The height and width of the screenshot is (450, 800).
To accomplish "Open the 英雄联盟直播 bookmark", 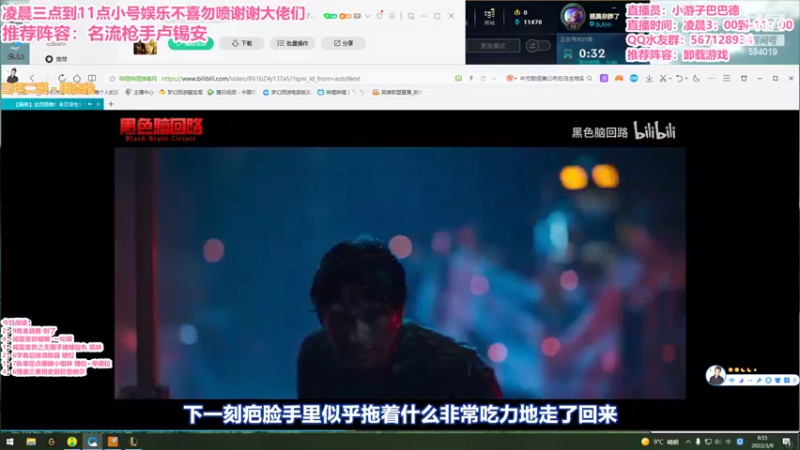I will pyautogui.click(x=397, y=92).
